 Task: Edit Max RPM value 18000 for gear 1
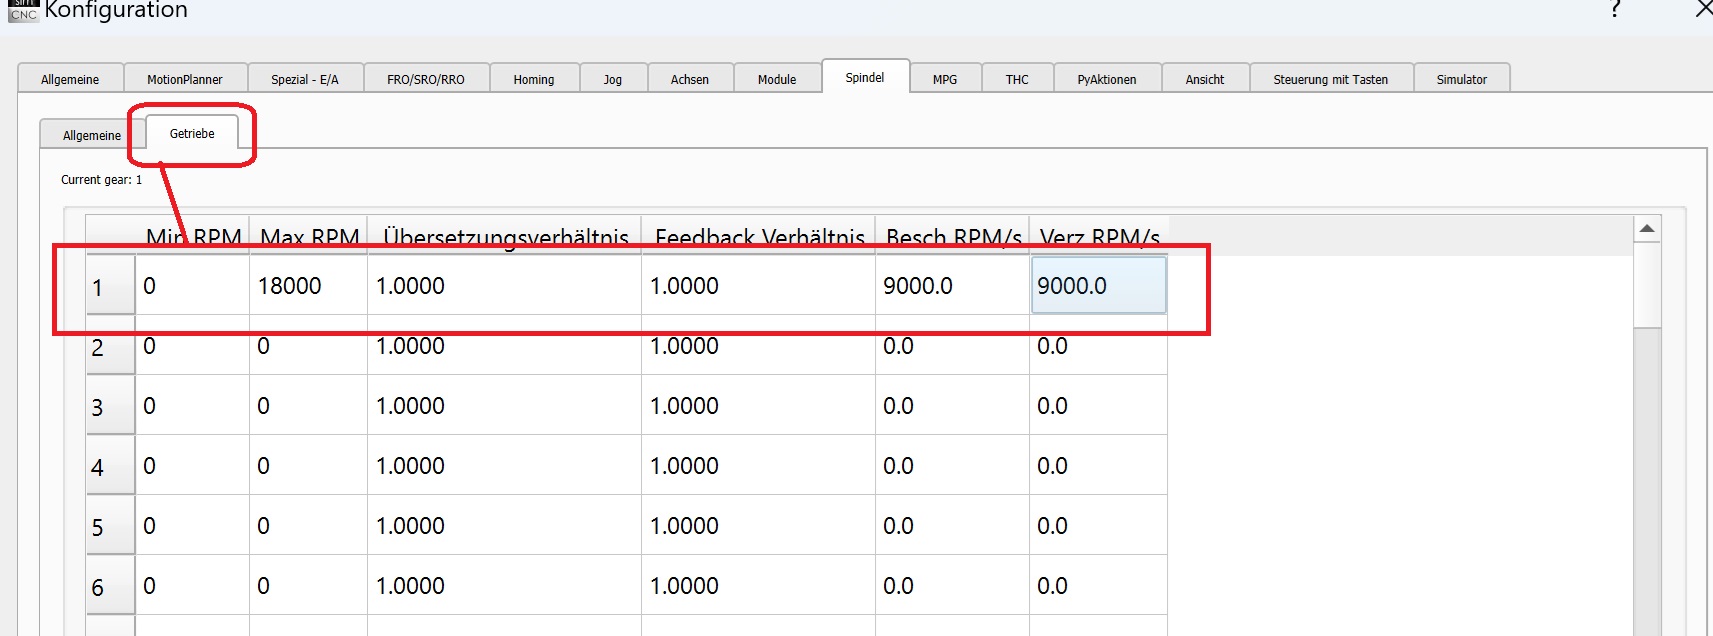[307, 286]
